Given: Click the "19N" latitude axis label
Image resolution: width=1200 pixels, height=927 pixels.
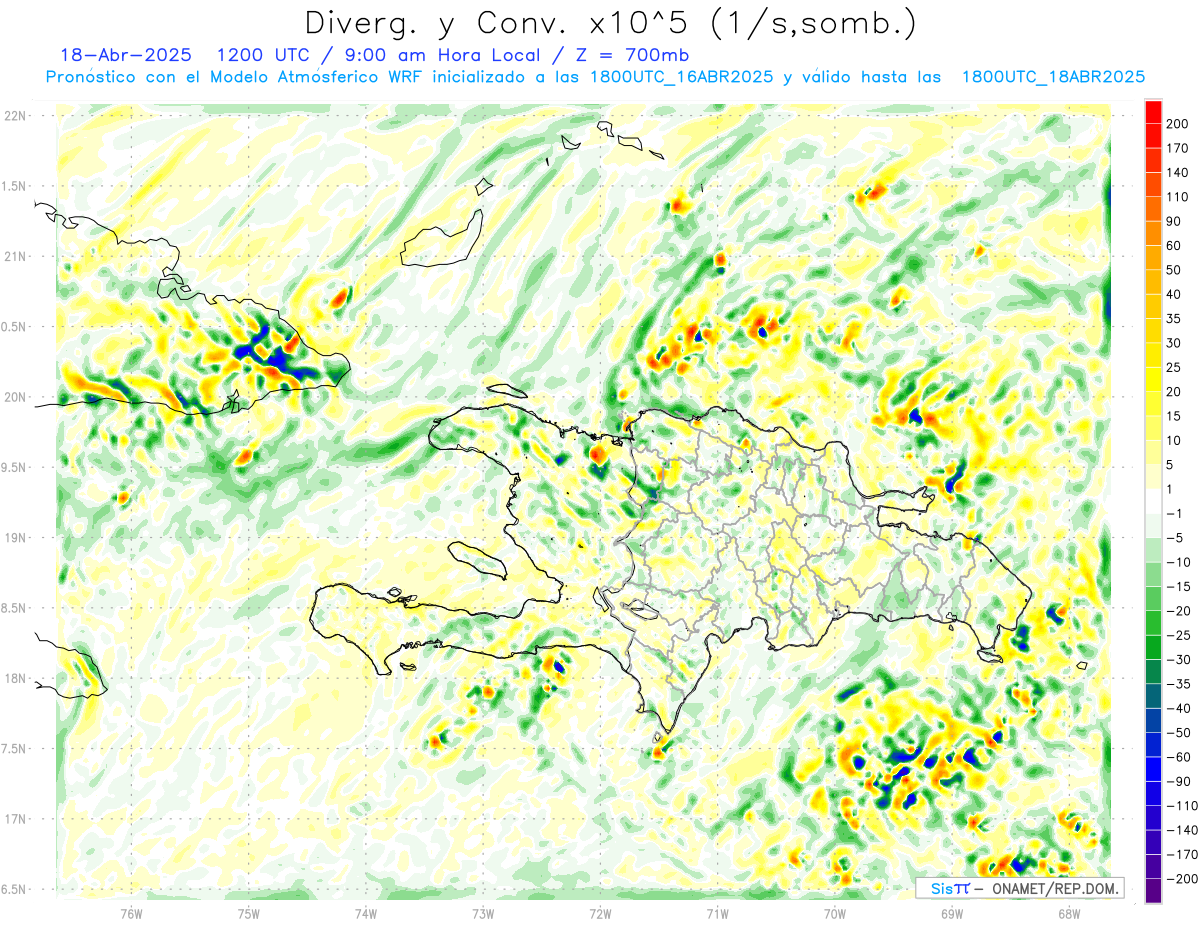Looking at the screenshot, I should [x=15, y=537].
